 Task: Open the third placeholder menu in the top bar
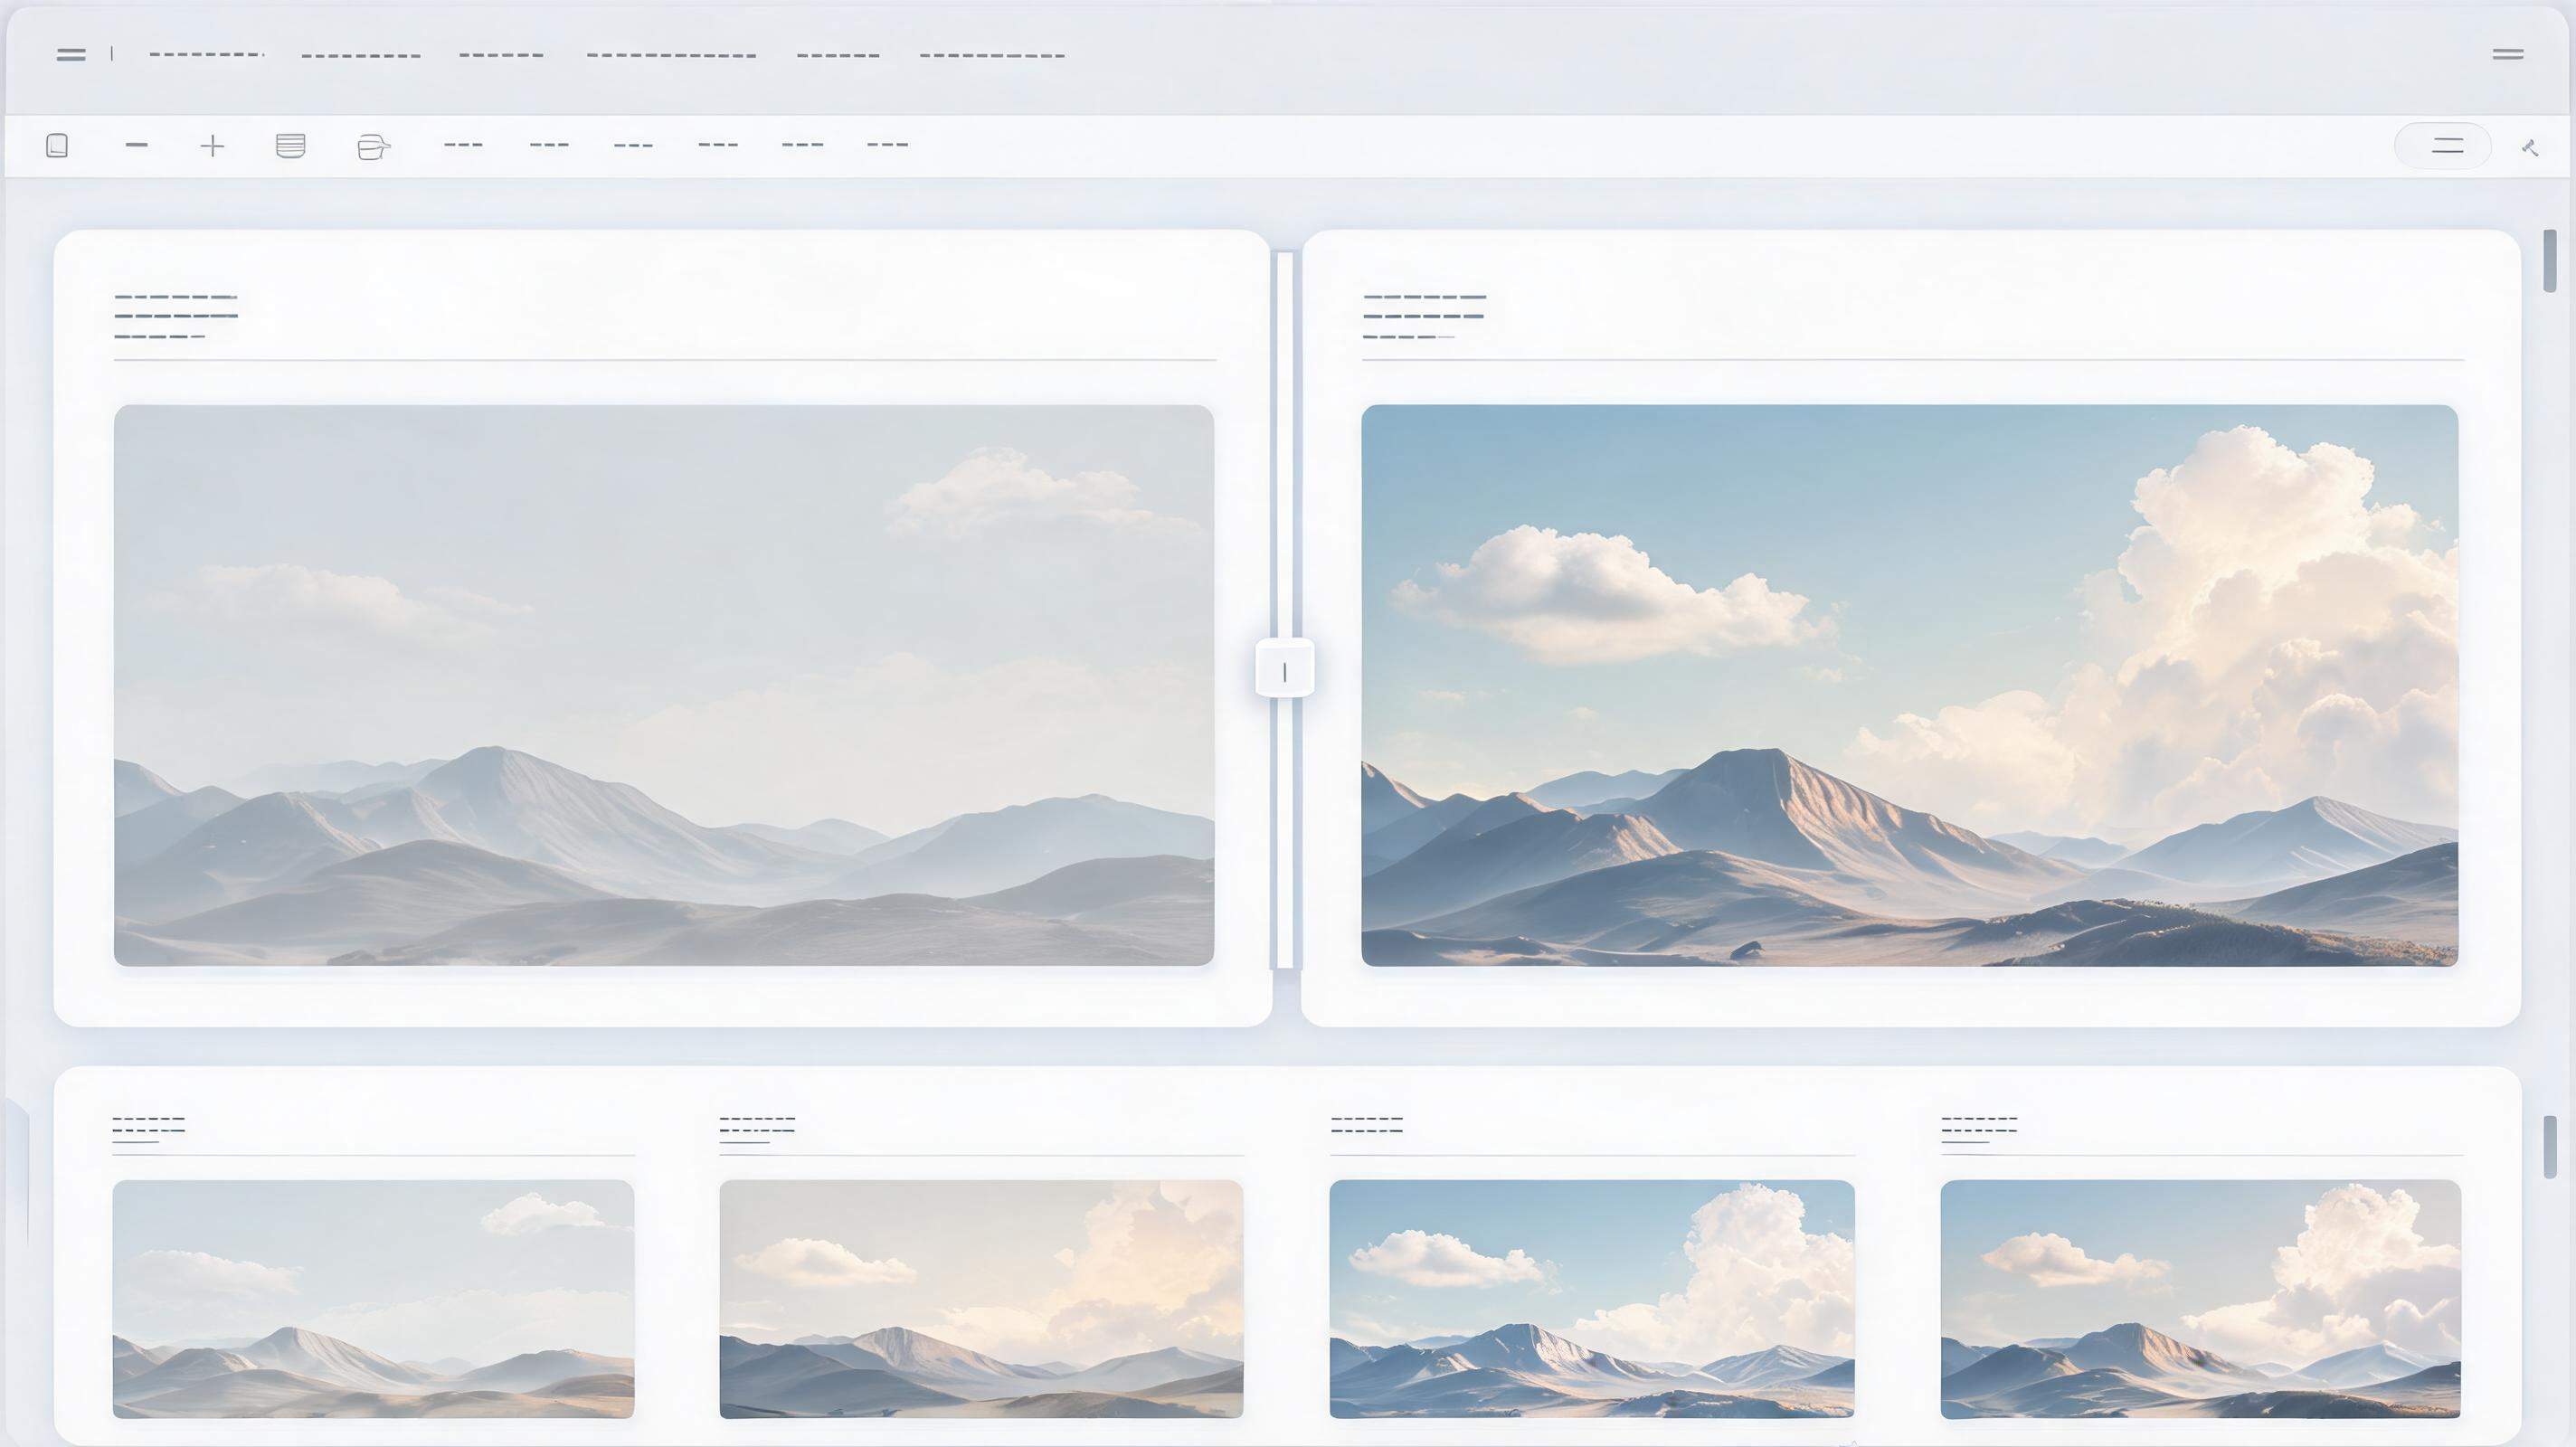pos(501,55)
